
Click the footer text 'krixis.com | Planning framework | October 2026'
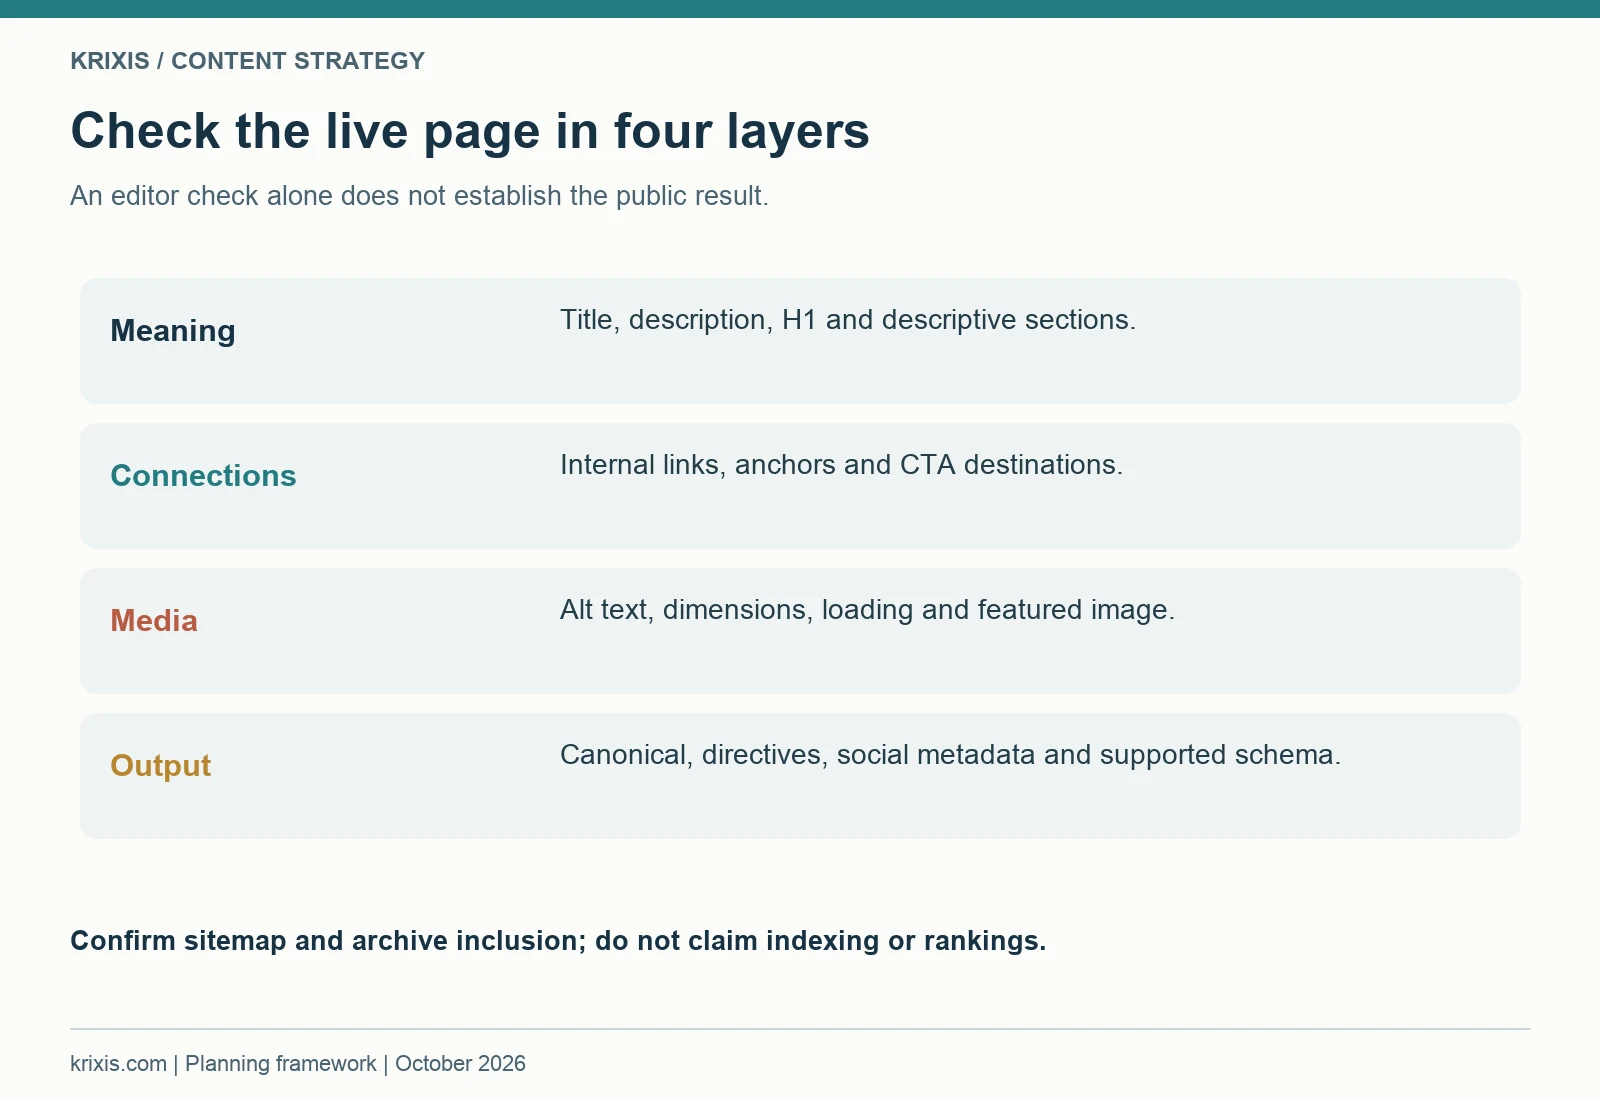pos(298,1064)
